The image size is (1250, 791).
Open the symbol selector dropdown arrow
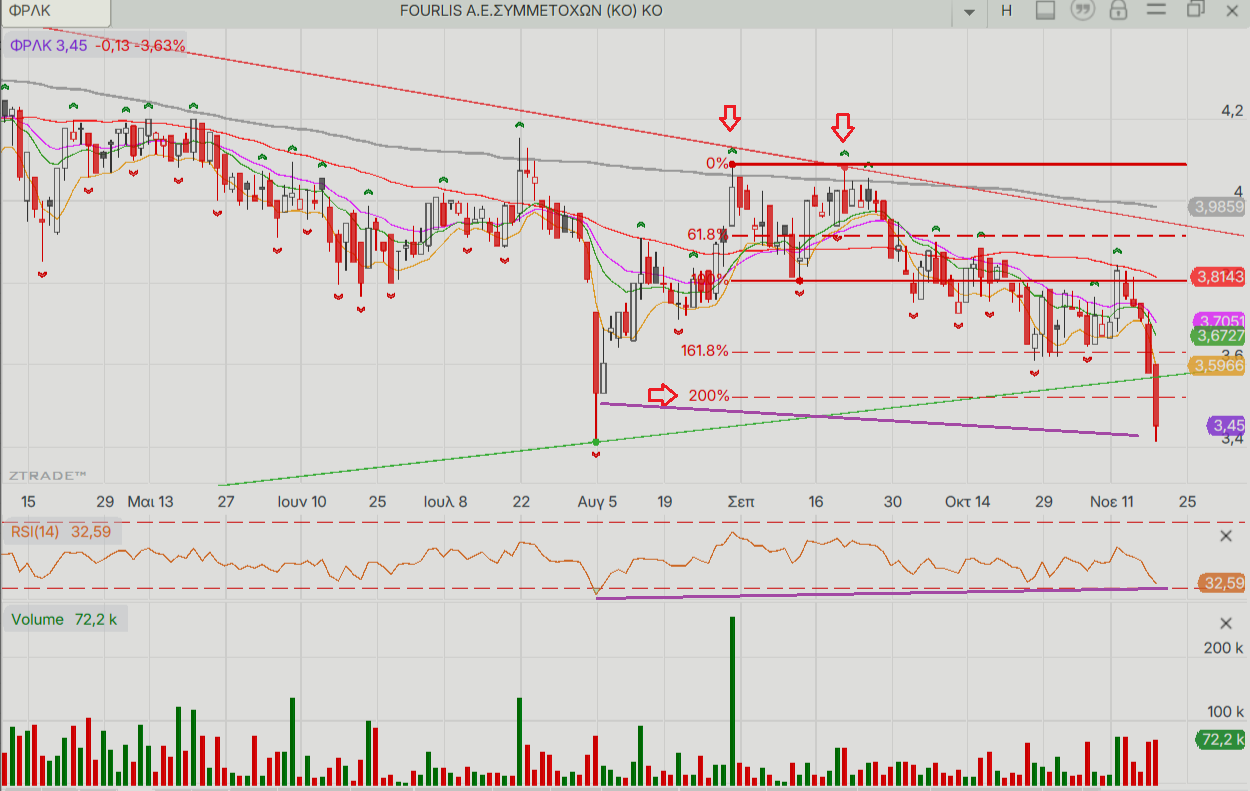969,11
